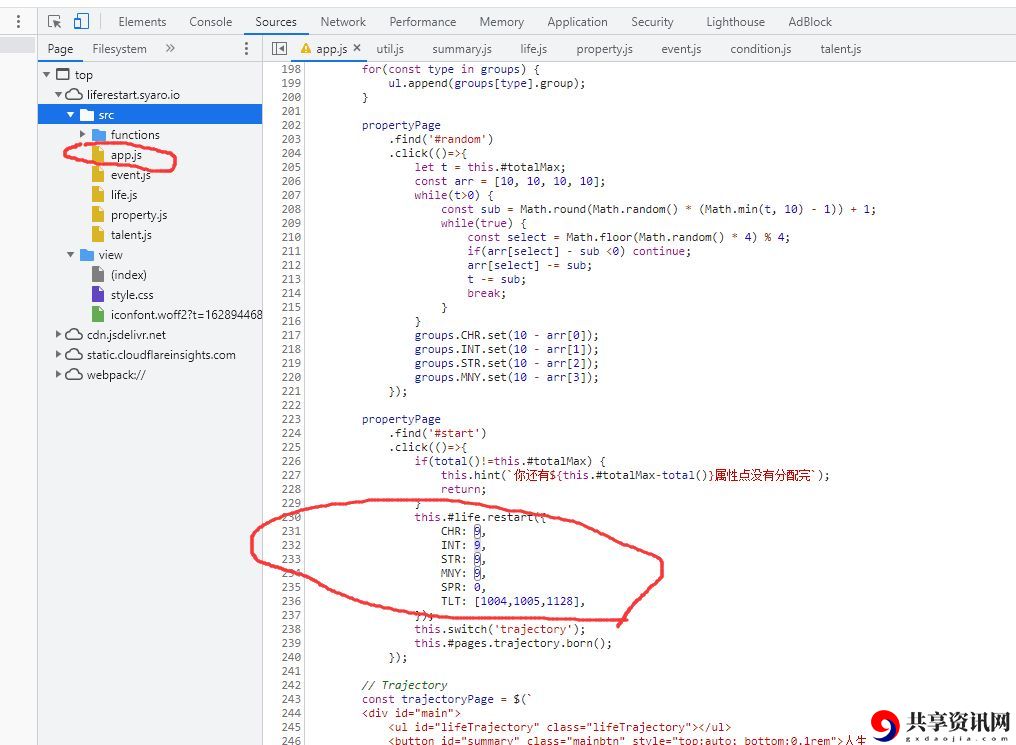Click the INT: 9 value line
This screenshot has width=1016, height=745.
click(x=463, y=545)
